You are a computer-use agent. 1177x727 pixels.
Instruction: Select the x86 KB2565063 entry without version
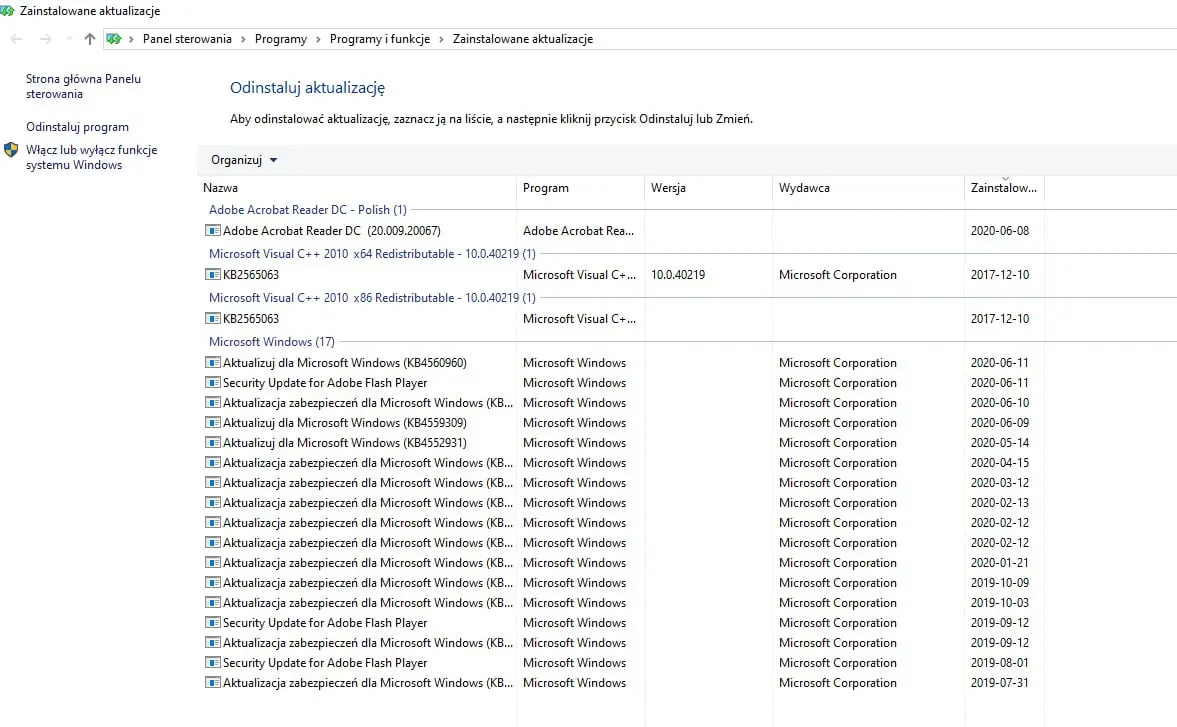pos(251,319)
